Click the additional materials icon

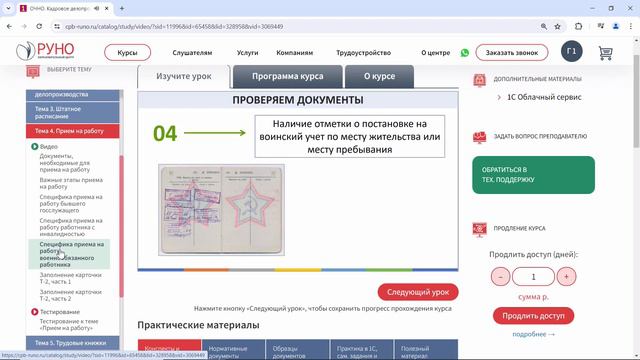point(480,80)
